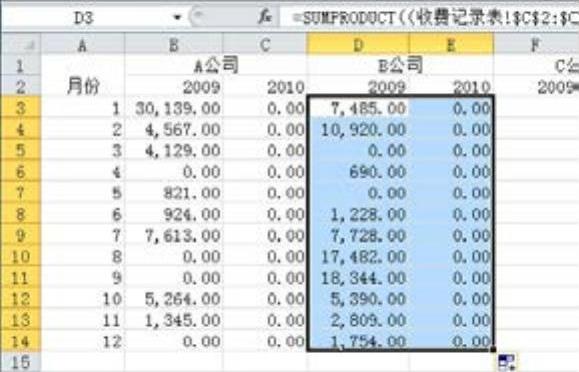Click the A公司 merged header cell
Image resolution: width=579 pixels, height=372 pixels.
pyautogui.click(x=216, y=66)
